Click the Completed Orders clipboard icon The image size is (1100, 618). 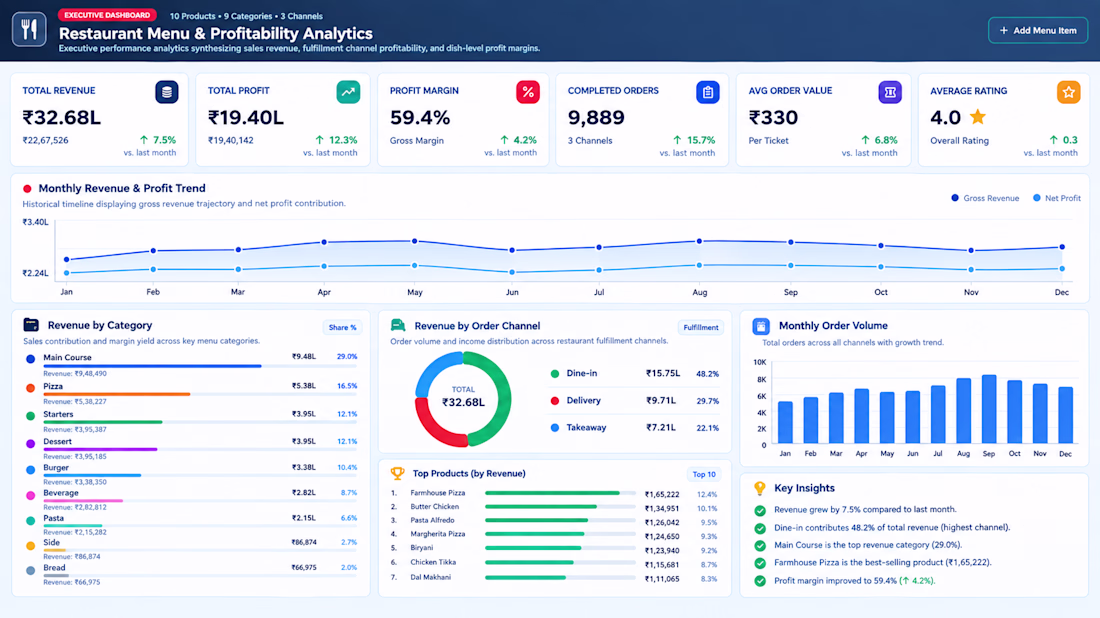coord(707,92)
